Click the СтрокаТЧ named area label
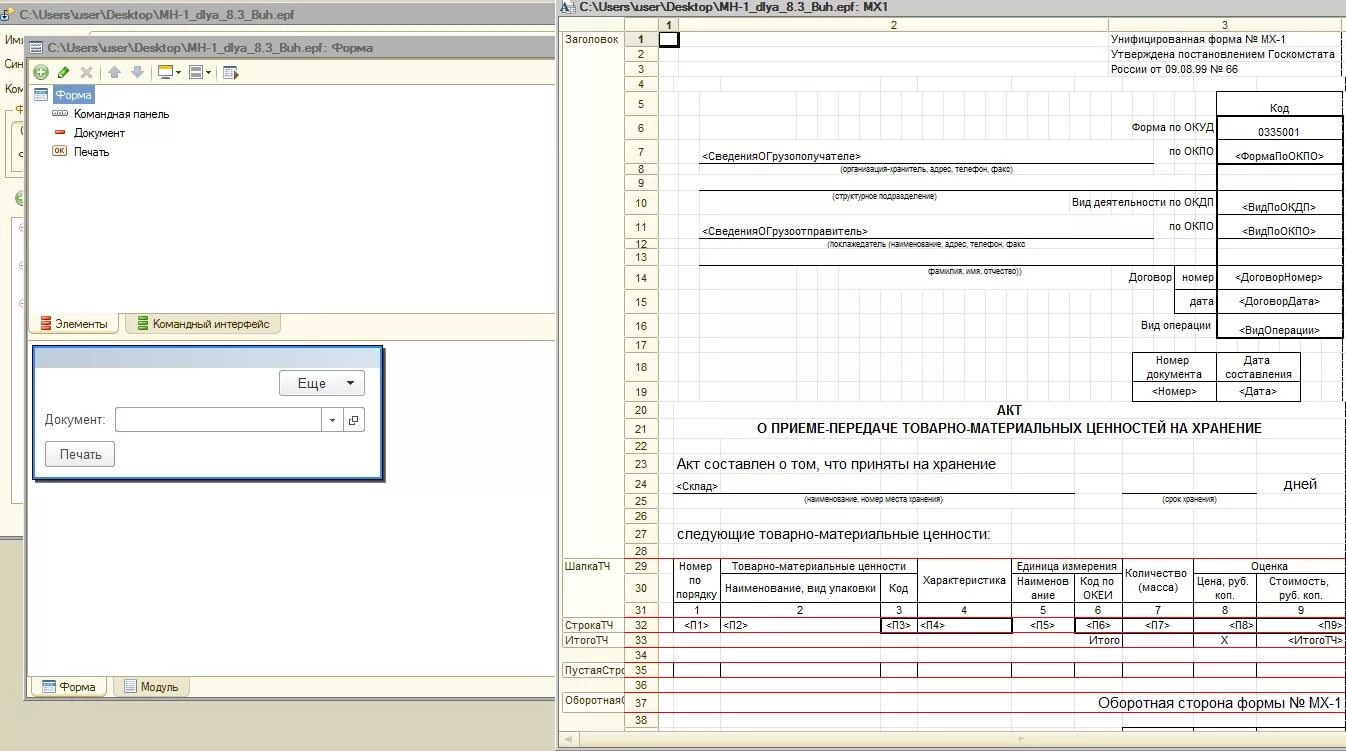This screenshot has height=751, width=1346. point(588,625)
